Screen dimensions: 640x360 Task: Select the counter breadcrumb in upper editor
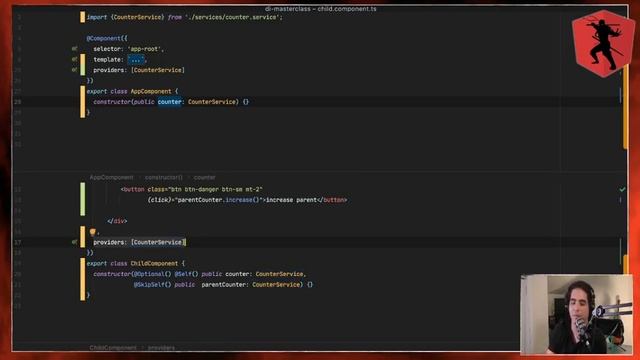(x=204, y=178)
